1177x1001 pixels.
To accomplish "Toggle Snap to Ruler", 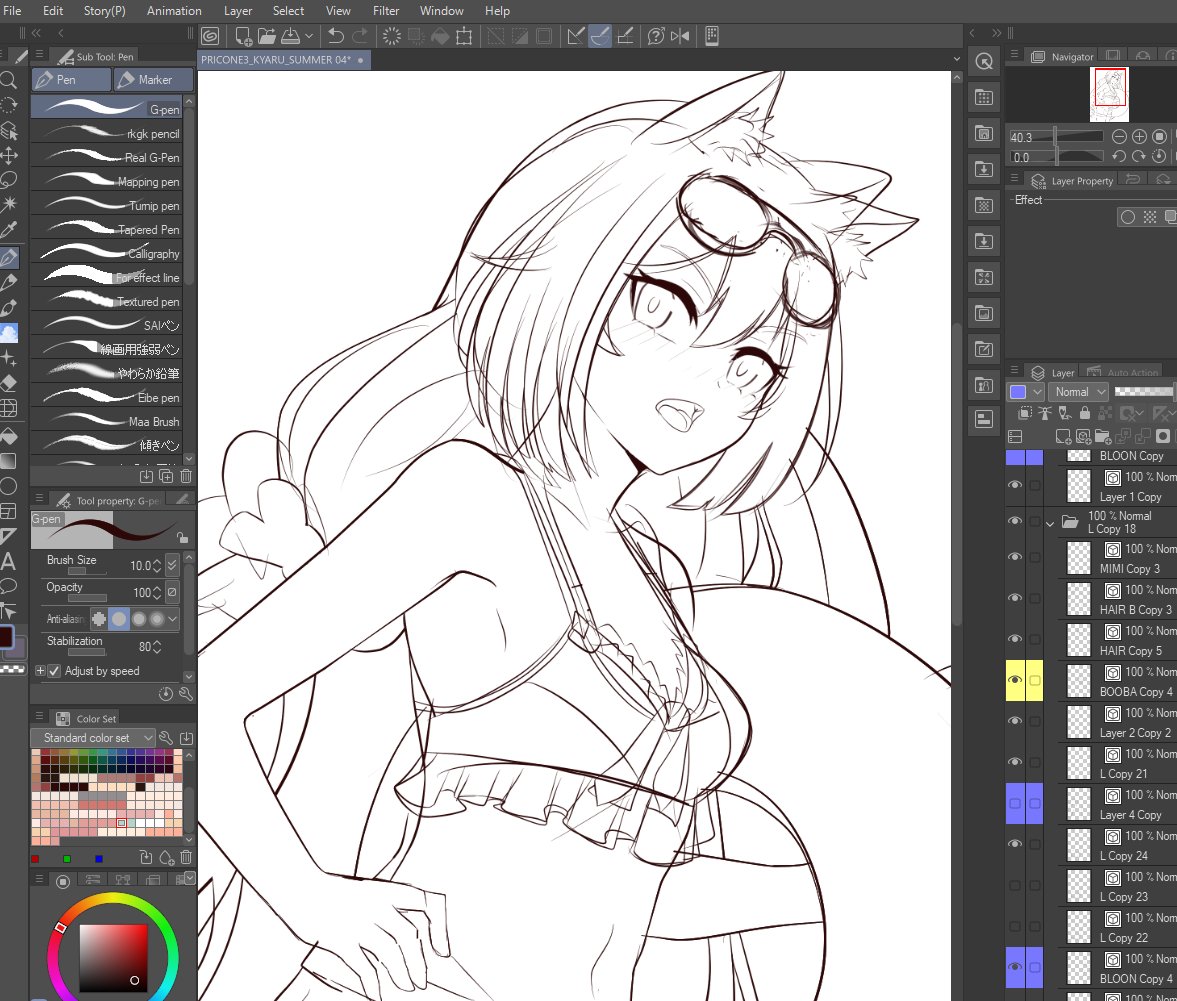I will click(575, 36).
